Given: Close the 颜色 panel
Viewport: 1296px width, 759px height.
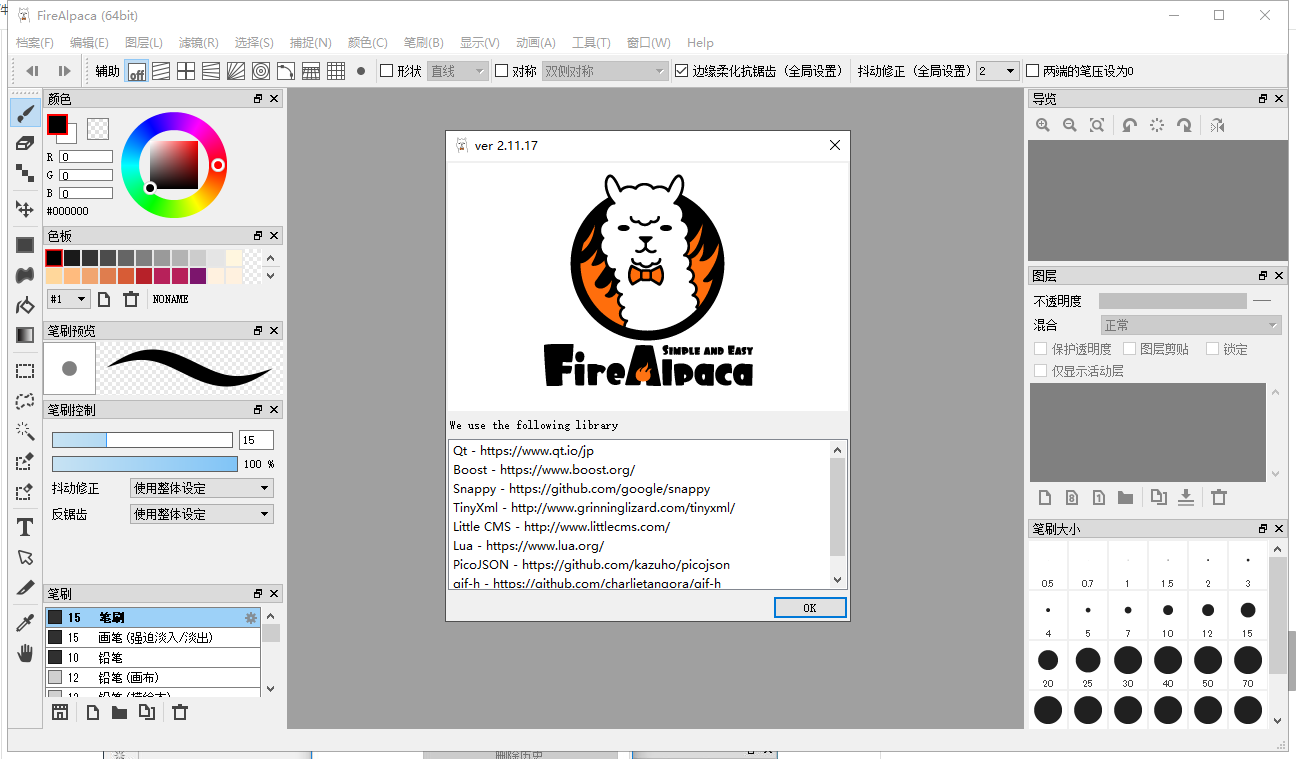Looking at the screenshot, I should click(275, 99).
